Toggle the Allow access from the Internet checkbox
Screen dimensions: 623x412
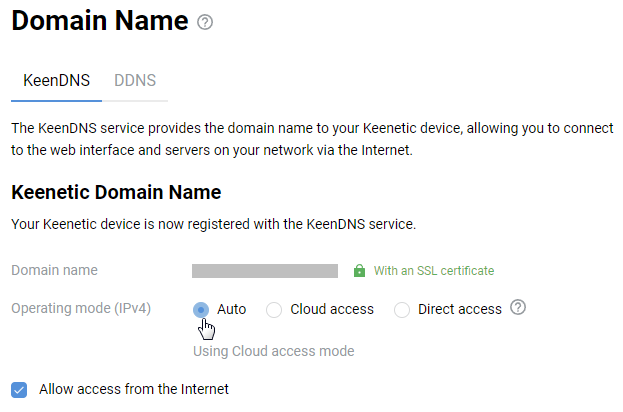[x=19, y=389]
